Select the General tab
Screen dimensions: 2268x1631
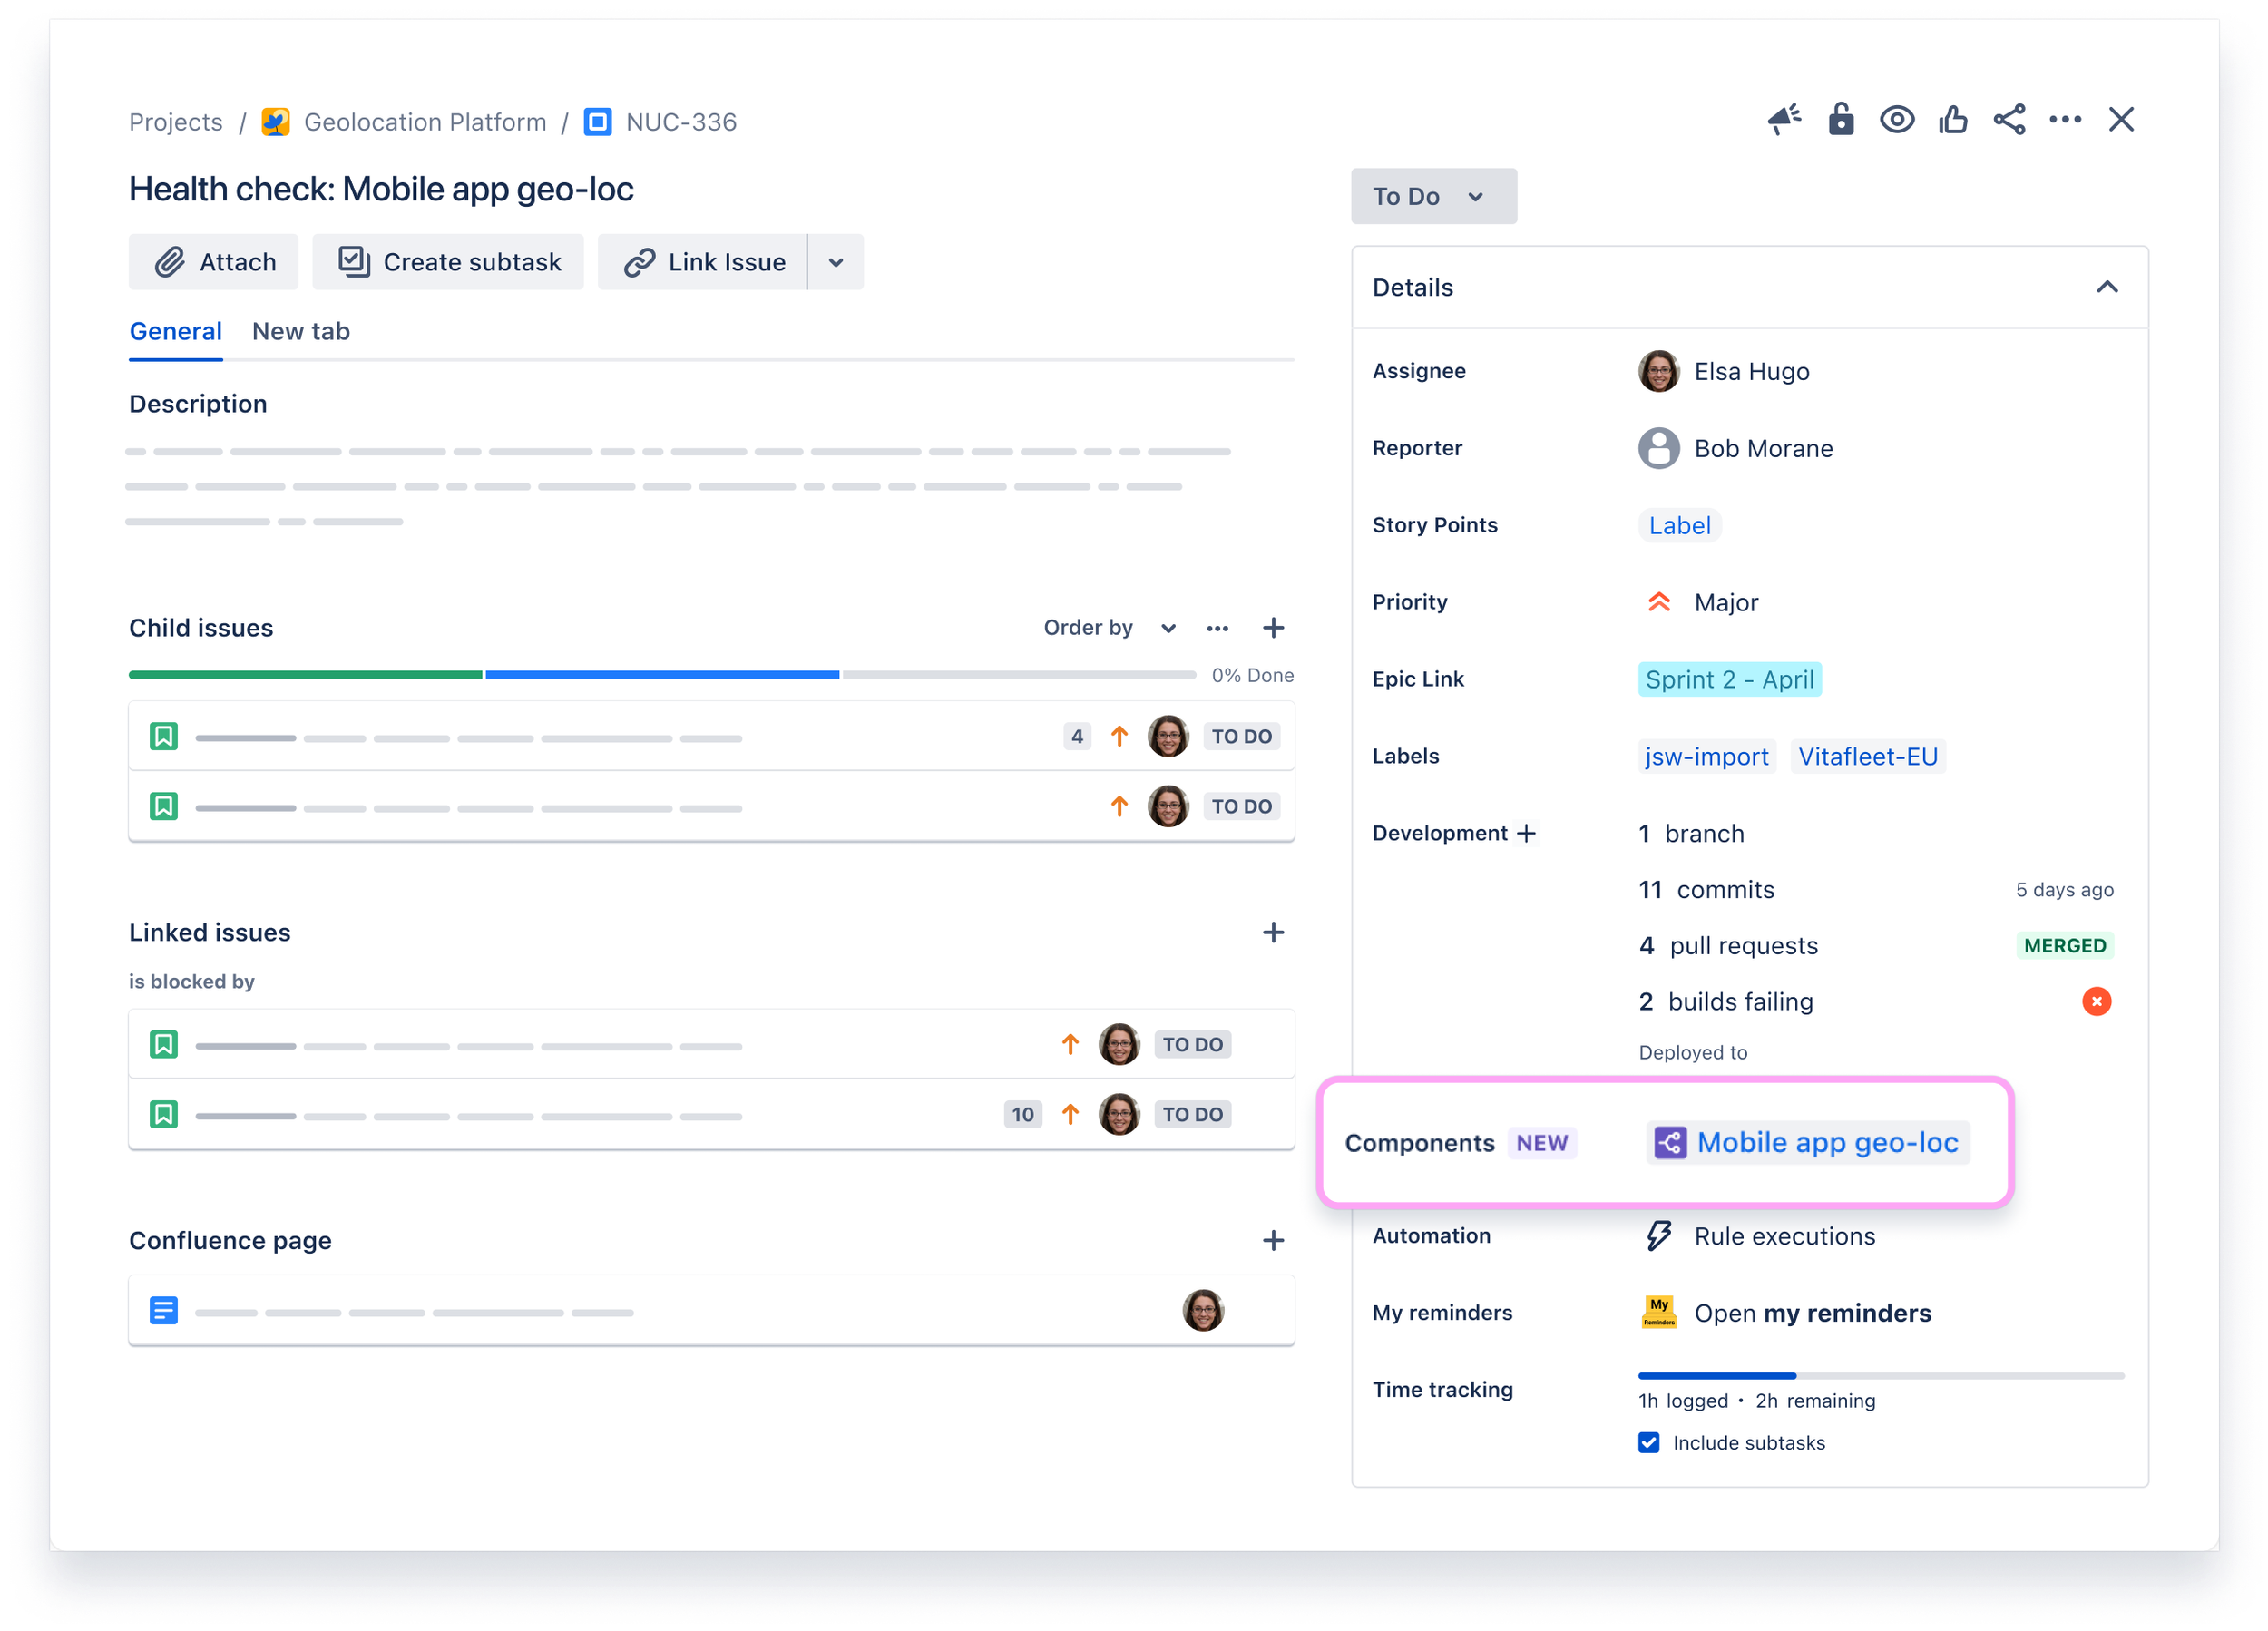175,331
